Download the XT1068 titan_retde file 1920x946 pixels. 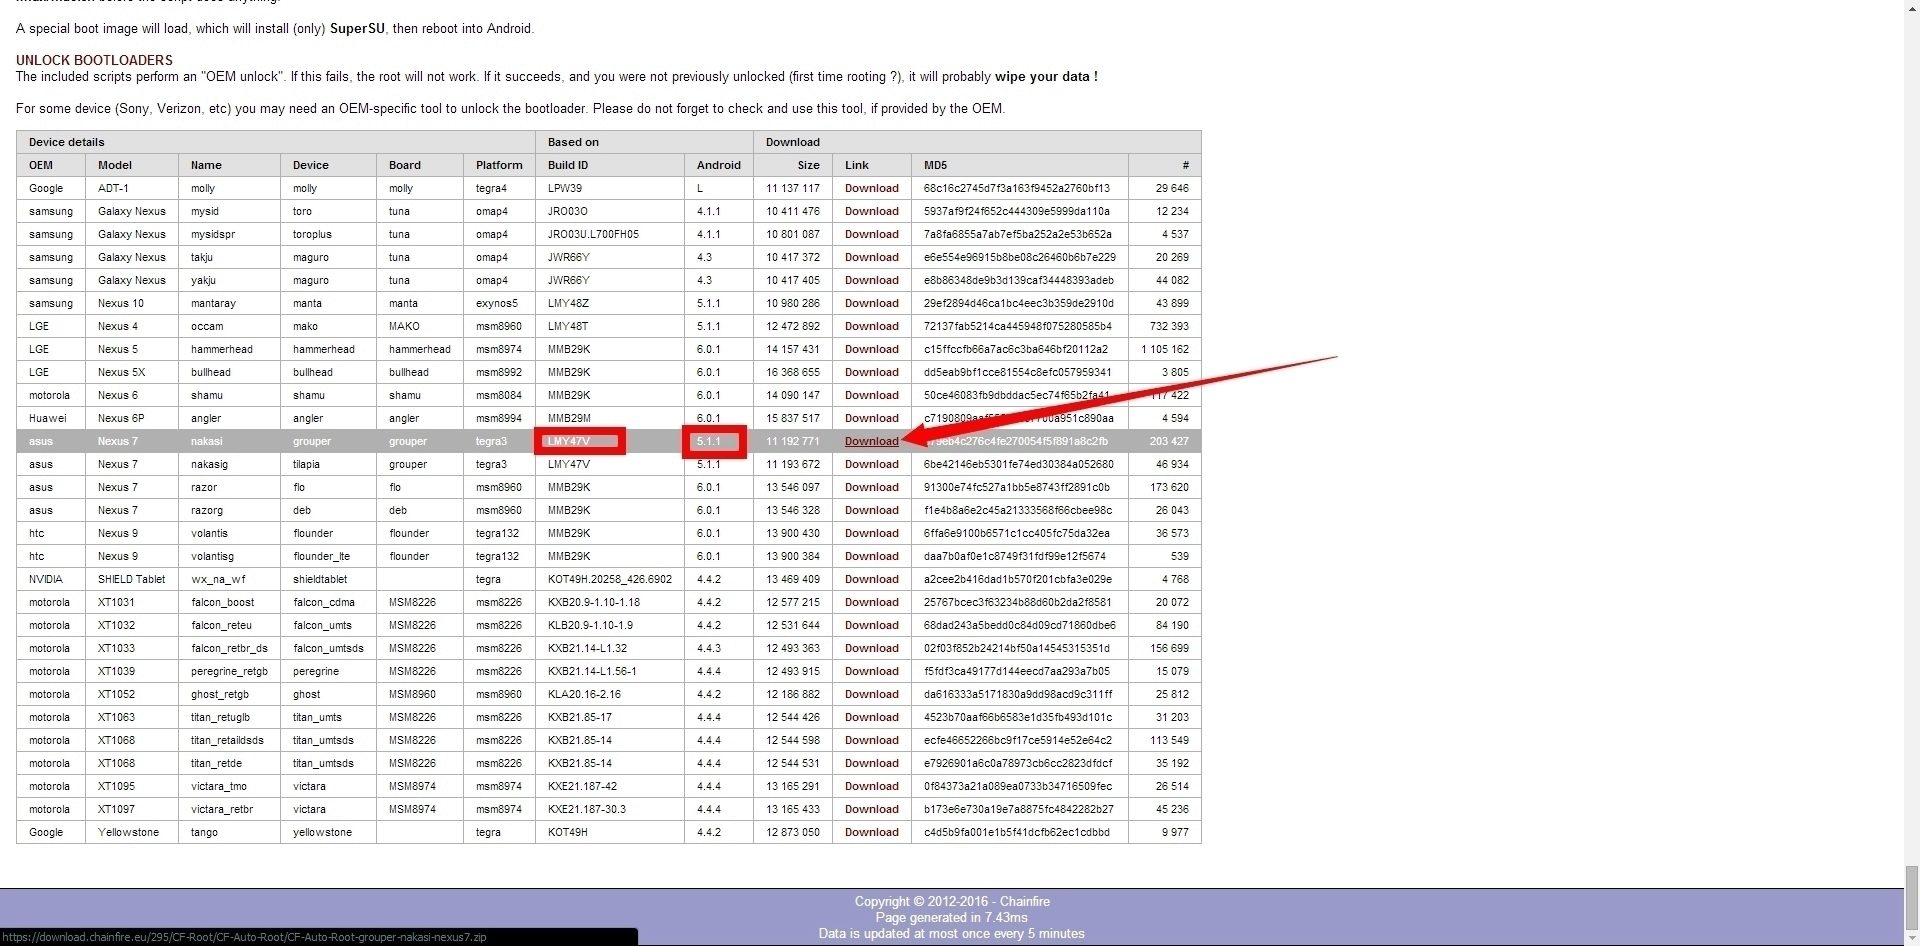(x=871, y=763)
